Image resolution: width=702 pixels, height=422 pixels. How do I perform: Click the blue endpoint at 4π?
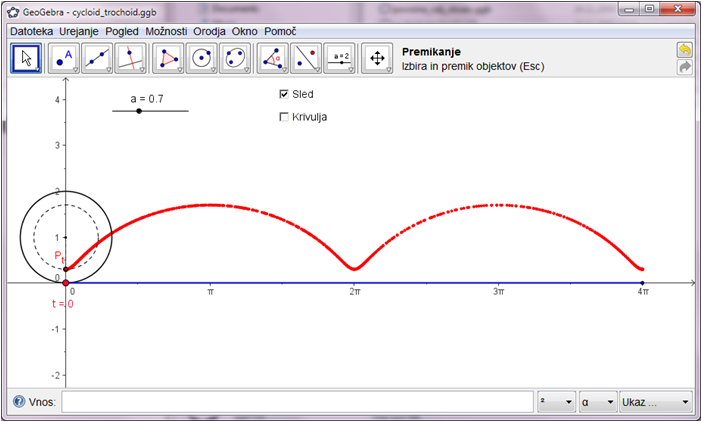click(642, 283)
